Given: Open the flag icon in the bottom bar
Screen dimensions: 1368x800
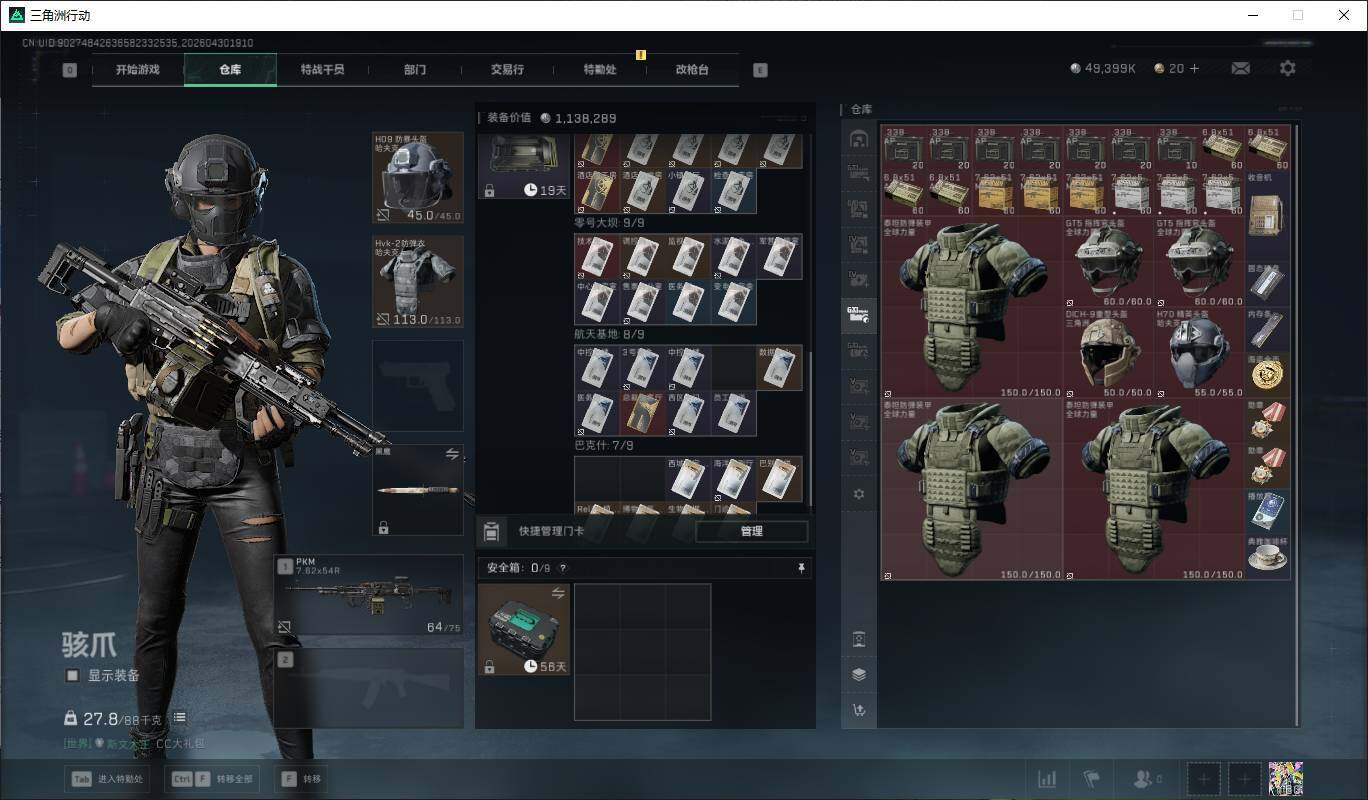Looking at the screenshot, I should [1091, 779].
